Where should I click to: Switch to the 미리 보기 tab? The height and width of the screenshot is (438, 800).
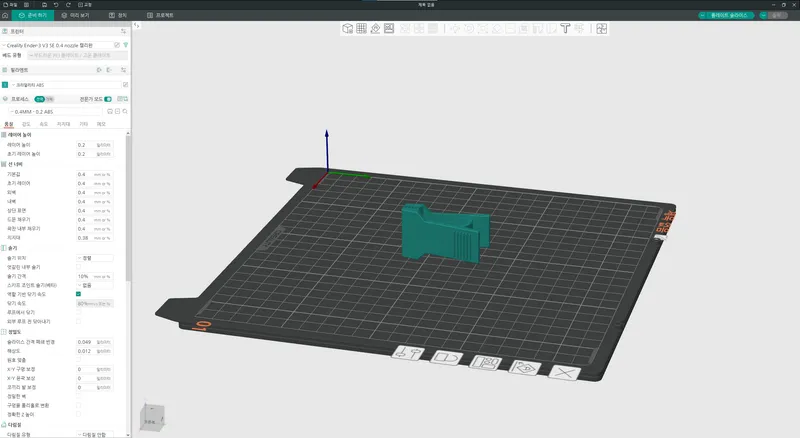[x=77, y=17]
